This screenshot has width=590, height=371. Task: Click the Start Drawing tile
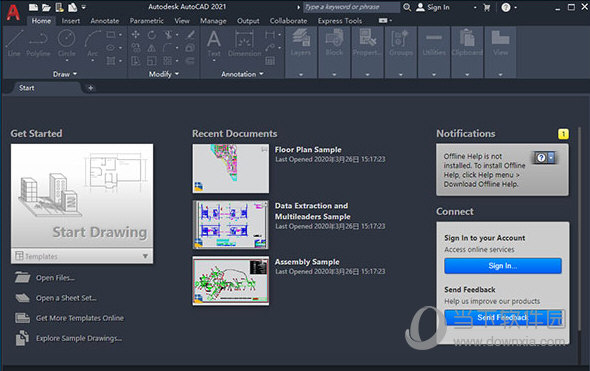tap(82, 196)
